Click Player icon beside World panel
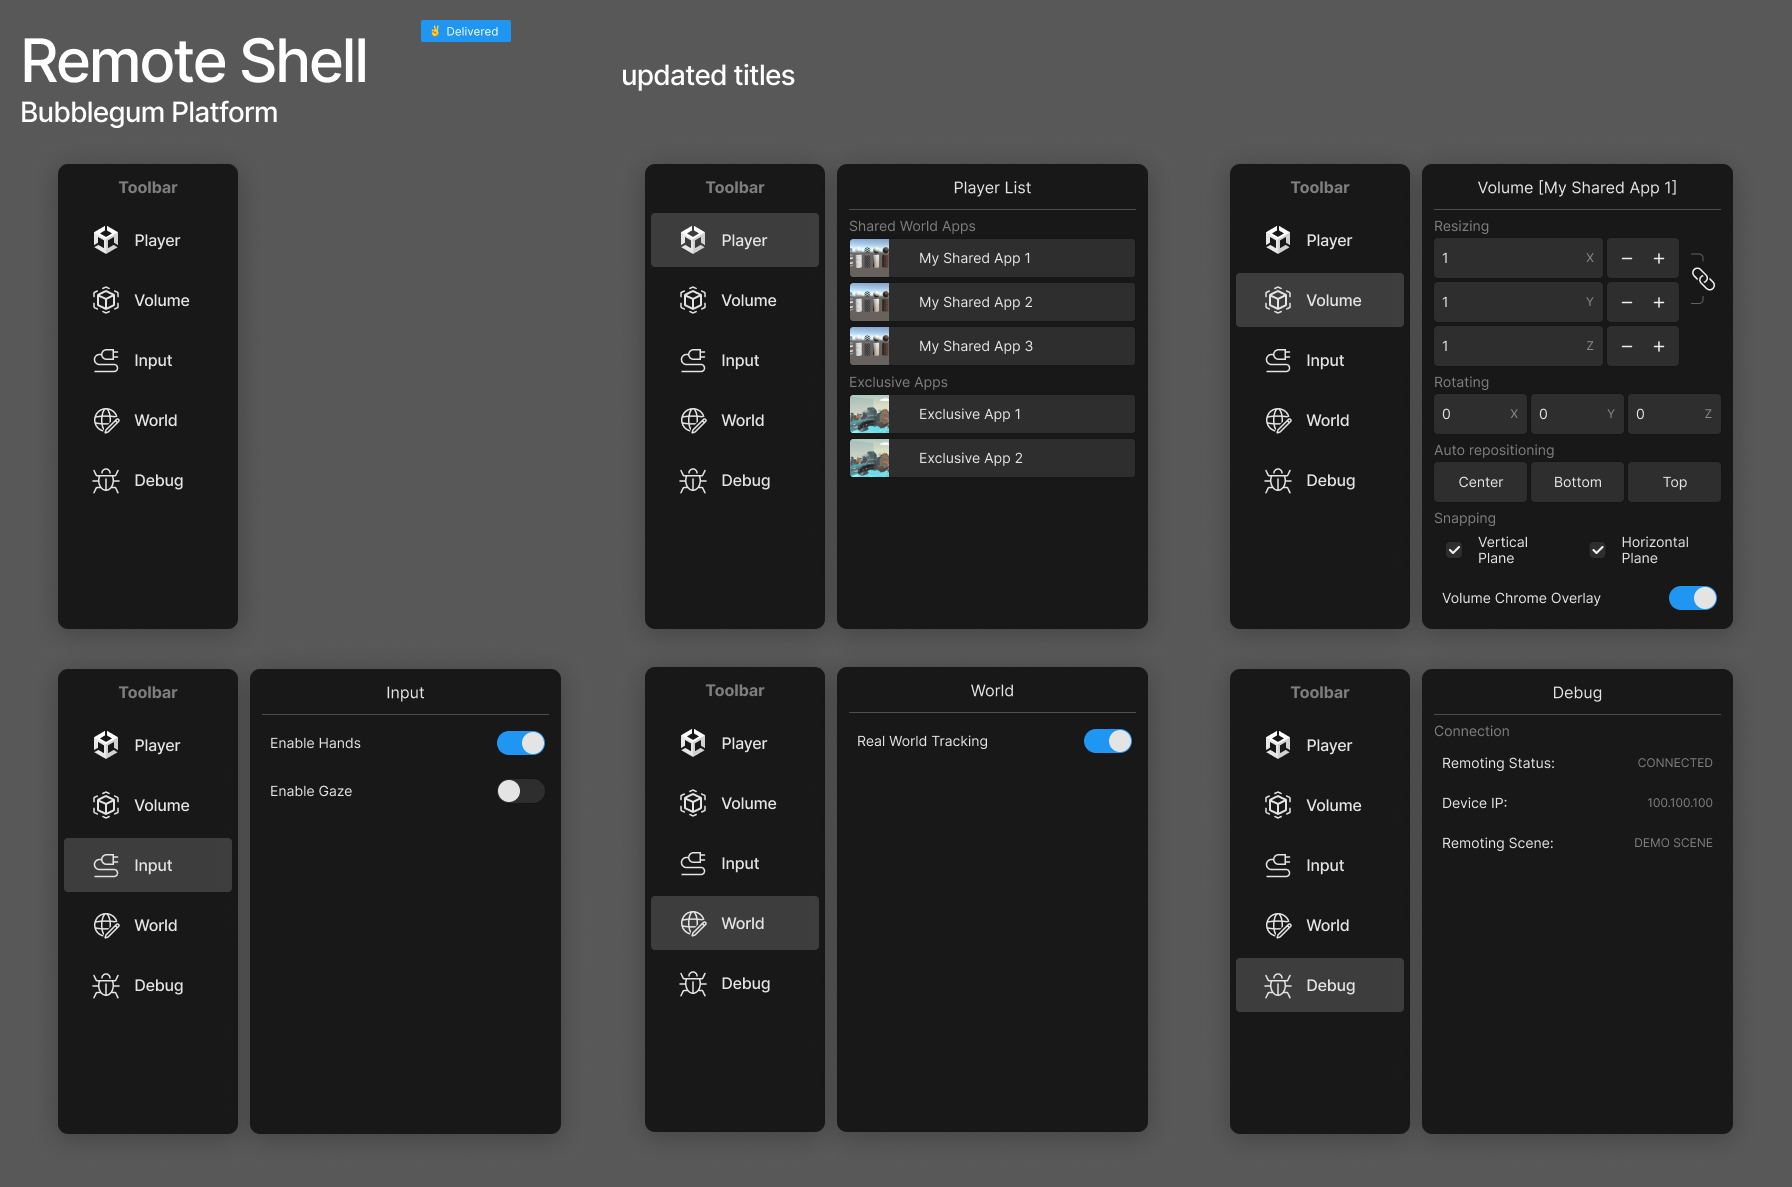Viewport: 1792px width, 1187px height. pos(693,743)
